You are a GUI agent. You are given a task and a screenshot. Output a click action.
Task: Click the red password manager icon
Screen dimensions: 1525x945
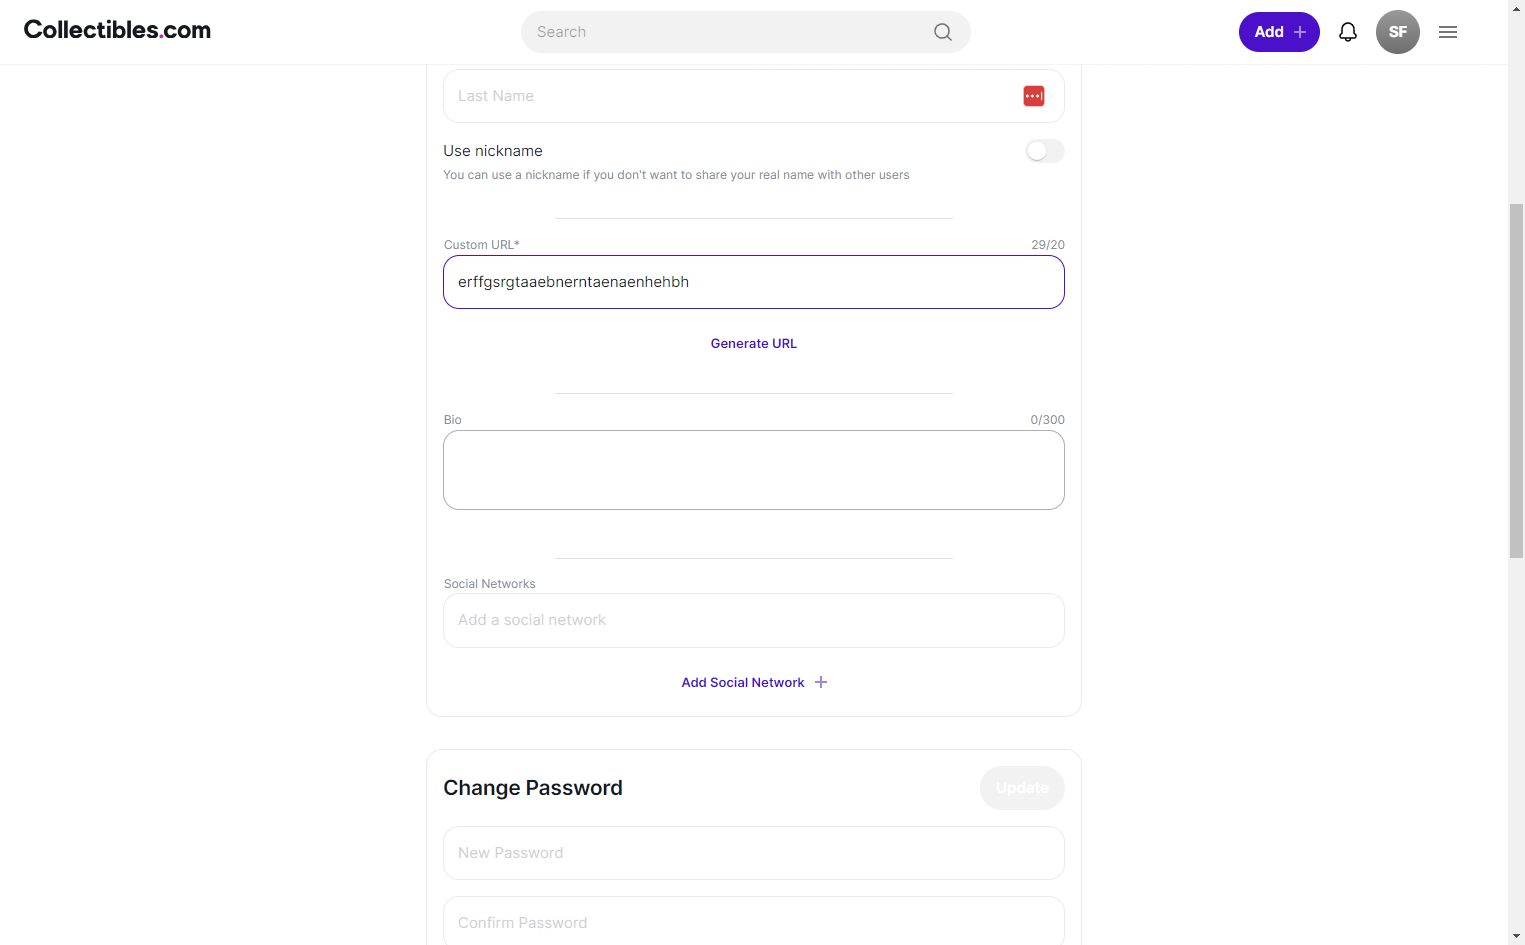click(x=1034, y=96)
